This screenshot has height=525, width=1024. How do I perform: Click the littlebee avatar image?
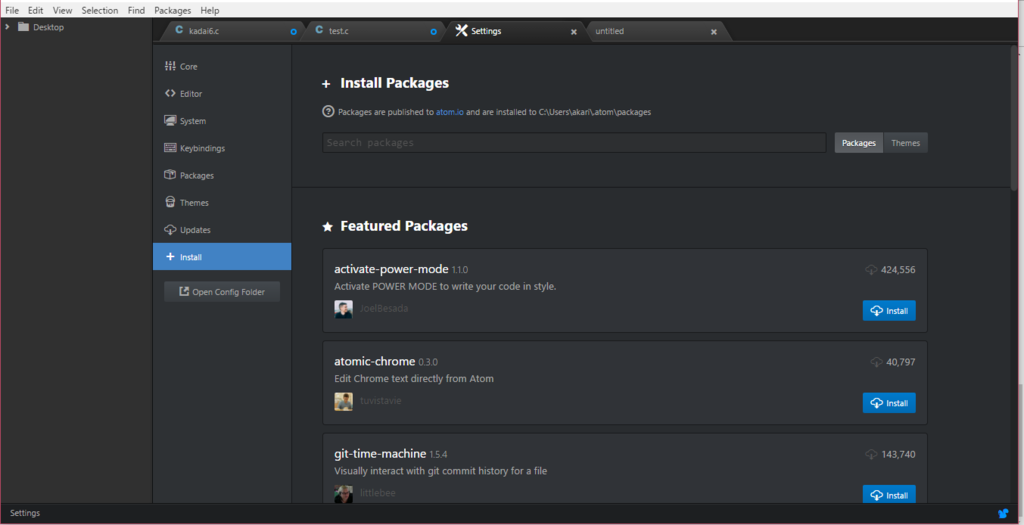(x=344, y=494)
